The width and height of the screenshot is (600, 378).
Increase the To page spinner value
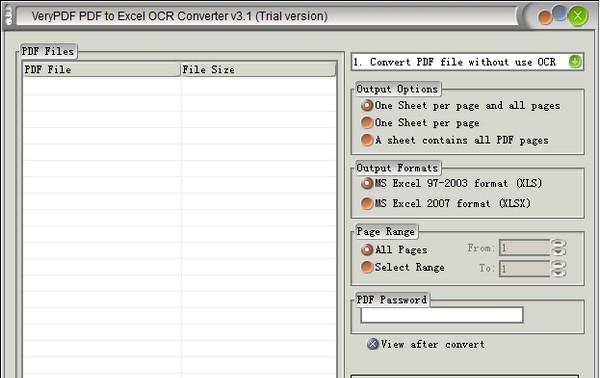[x=558, y=264]
